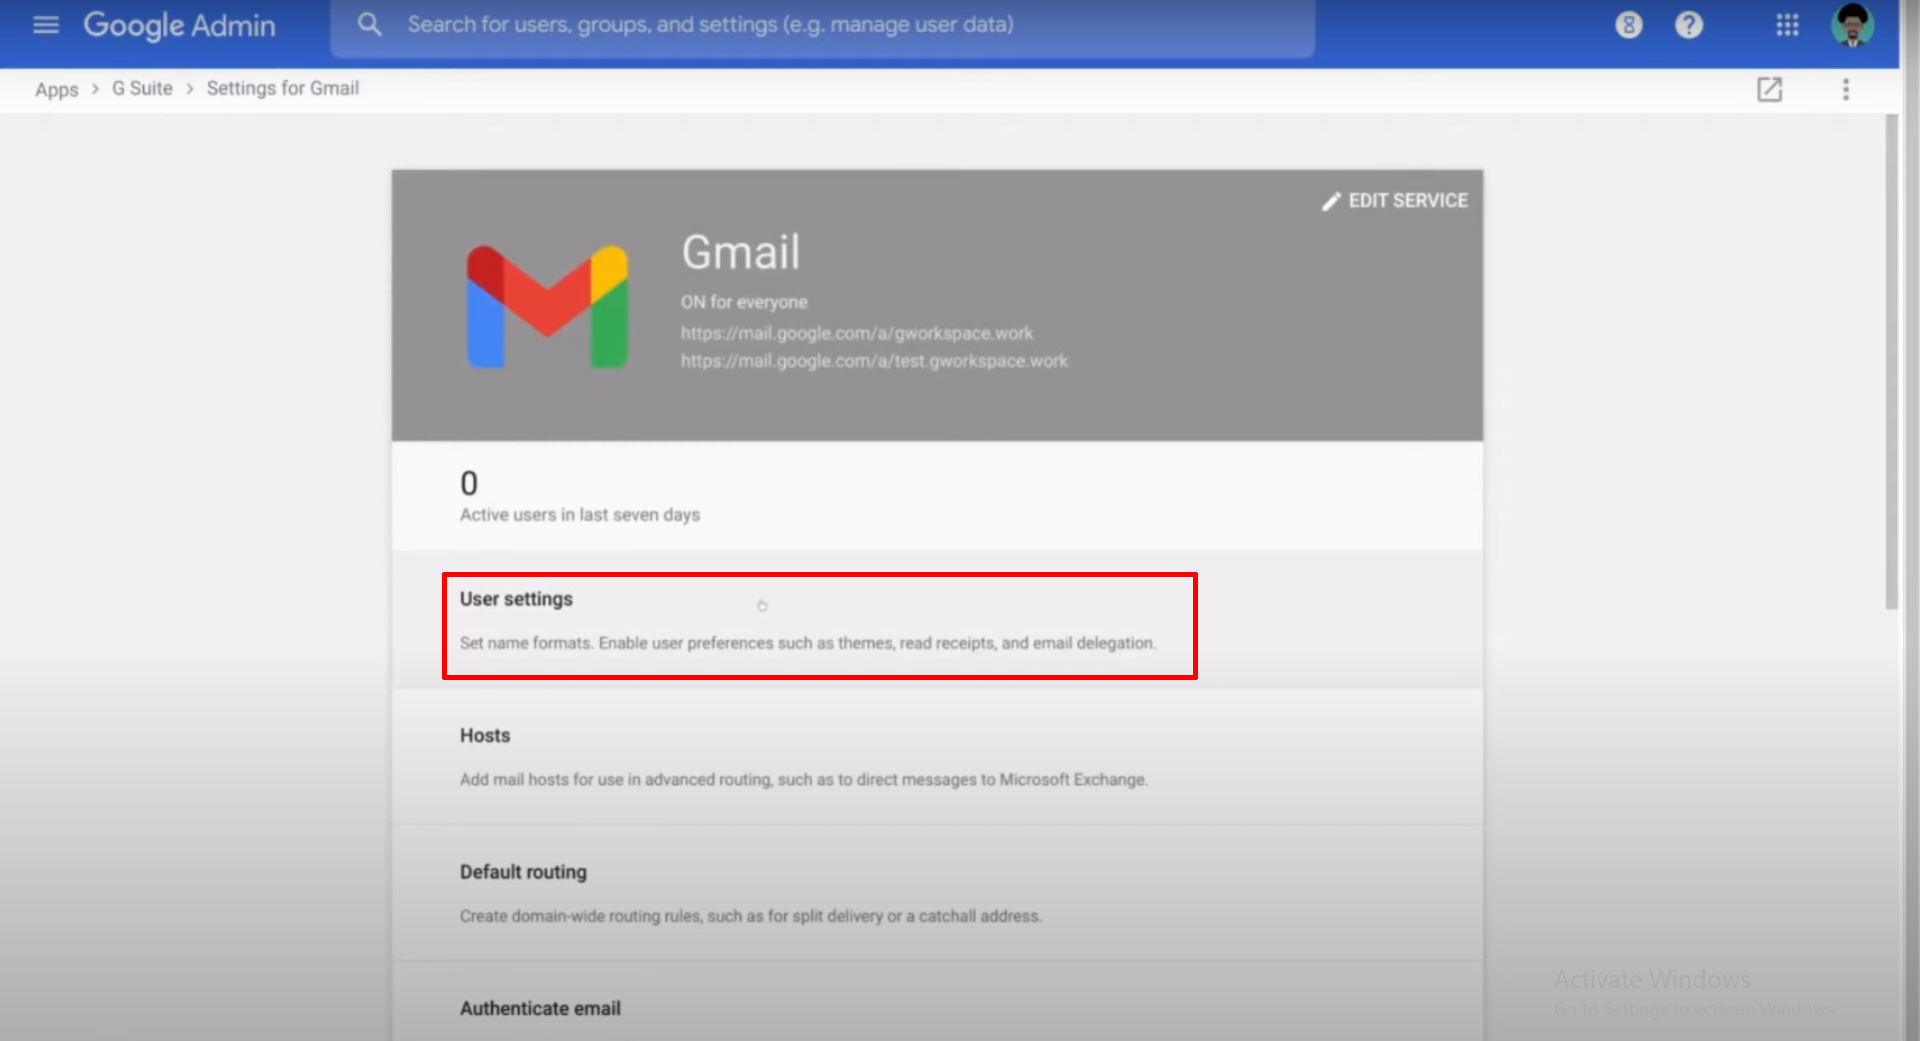This screenshot has height=1041, width=1920.
Task: Click the Edit Service pencil icon
Action: click(x=1330, y=201)
